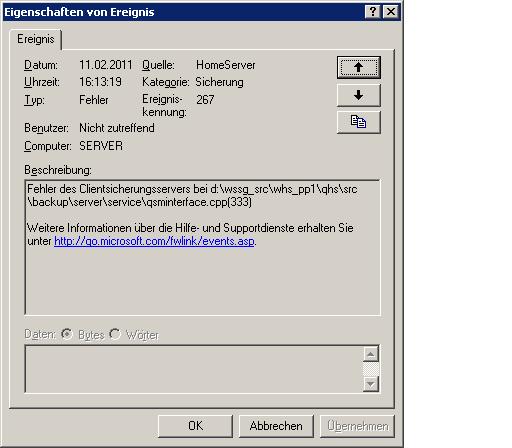Image resolution: width=512 pixels, height=448 pixels.
Task: Close the Eigenschaften von Ereignis dialog
Action: coord(391,12)
